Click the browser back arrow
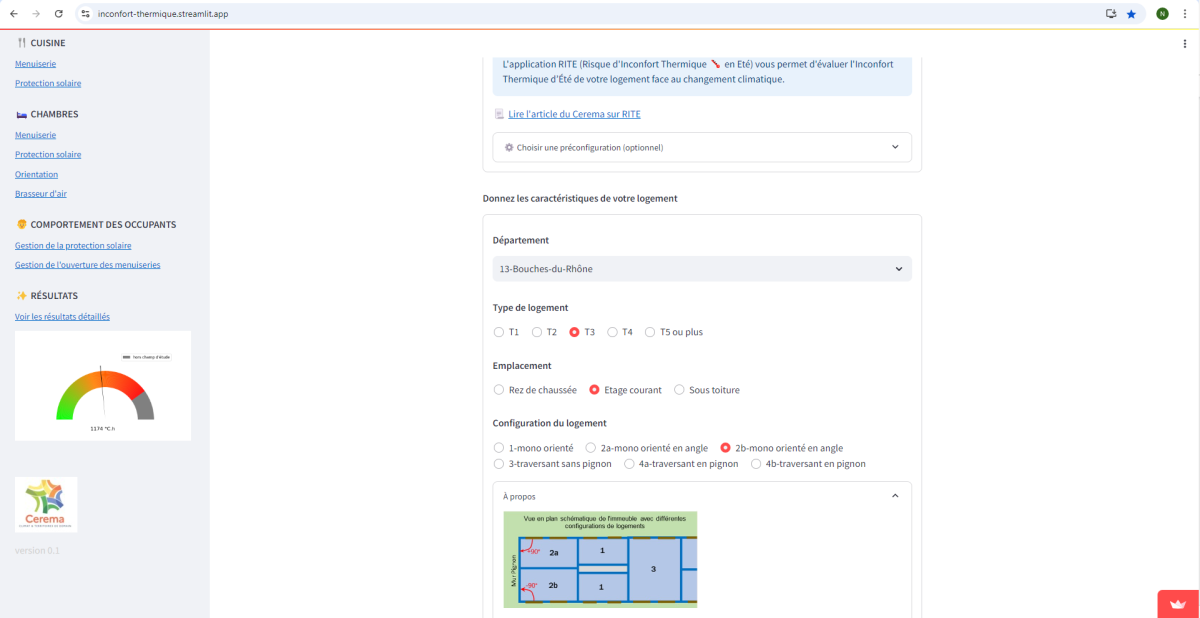The image size is (1200, 618). [x=13, y=14]
